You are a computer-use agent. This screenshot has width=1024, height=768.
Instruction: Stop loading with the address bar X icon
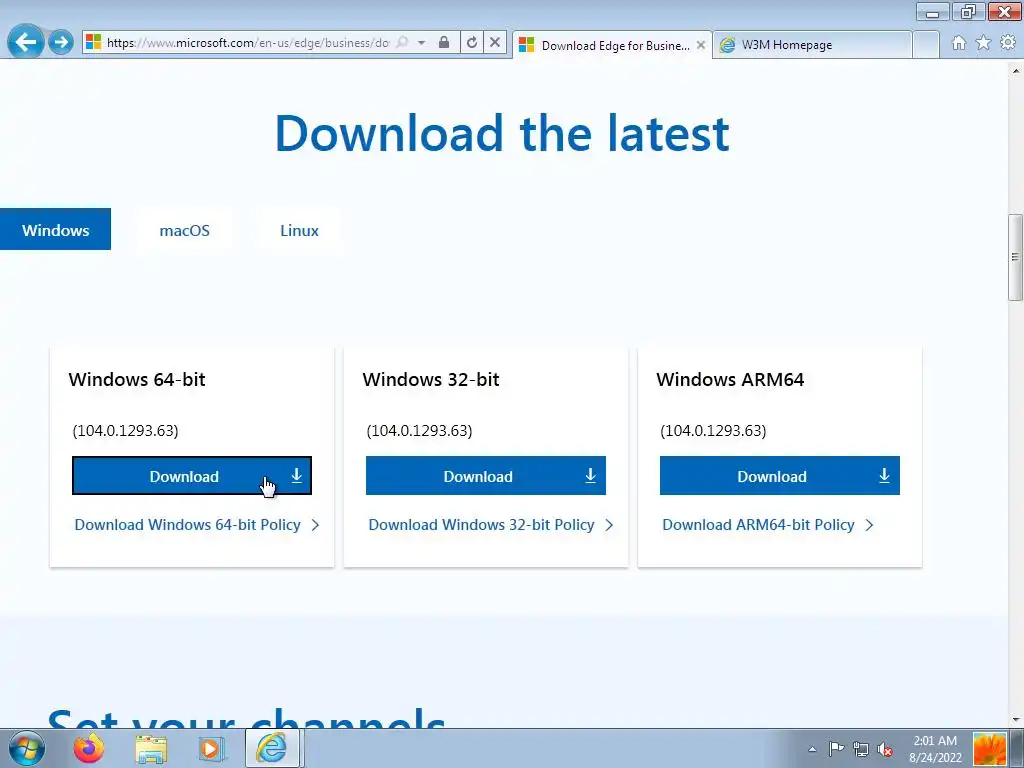point(495,42)
